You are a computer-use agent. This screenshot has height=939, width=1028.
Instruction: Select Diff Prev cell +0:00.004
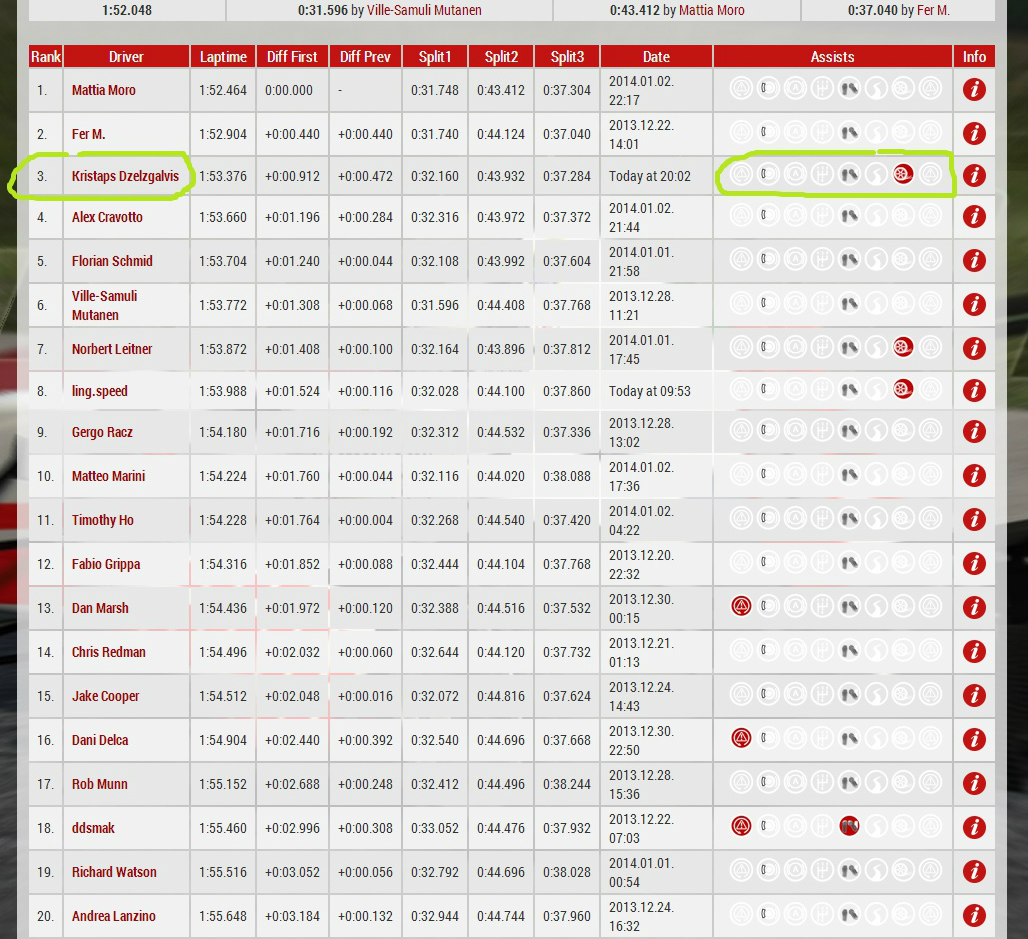tap(365, 520)
